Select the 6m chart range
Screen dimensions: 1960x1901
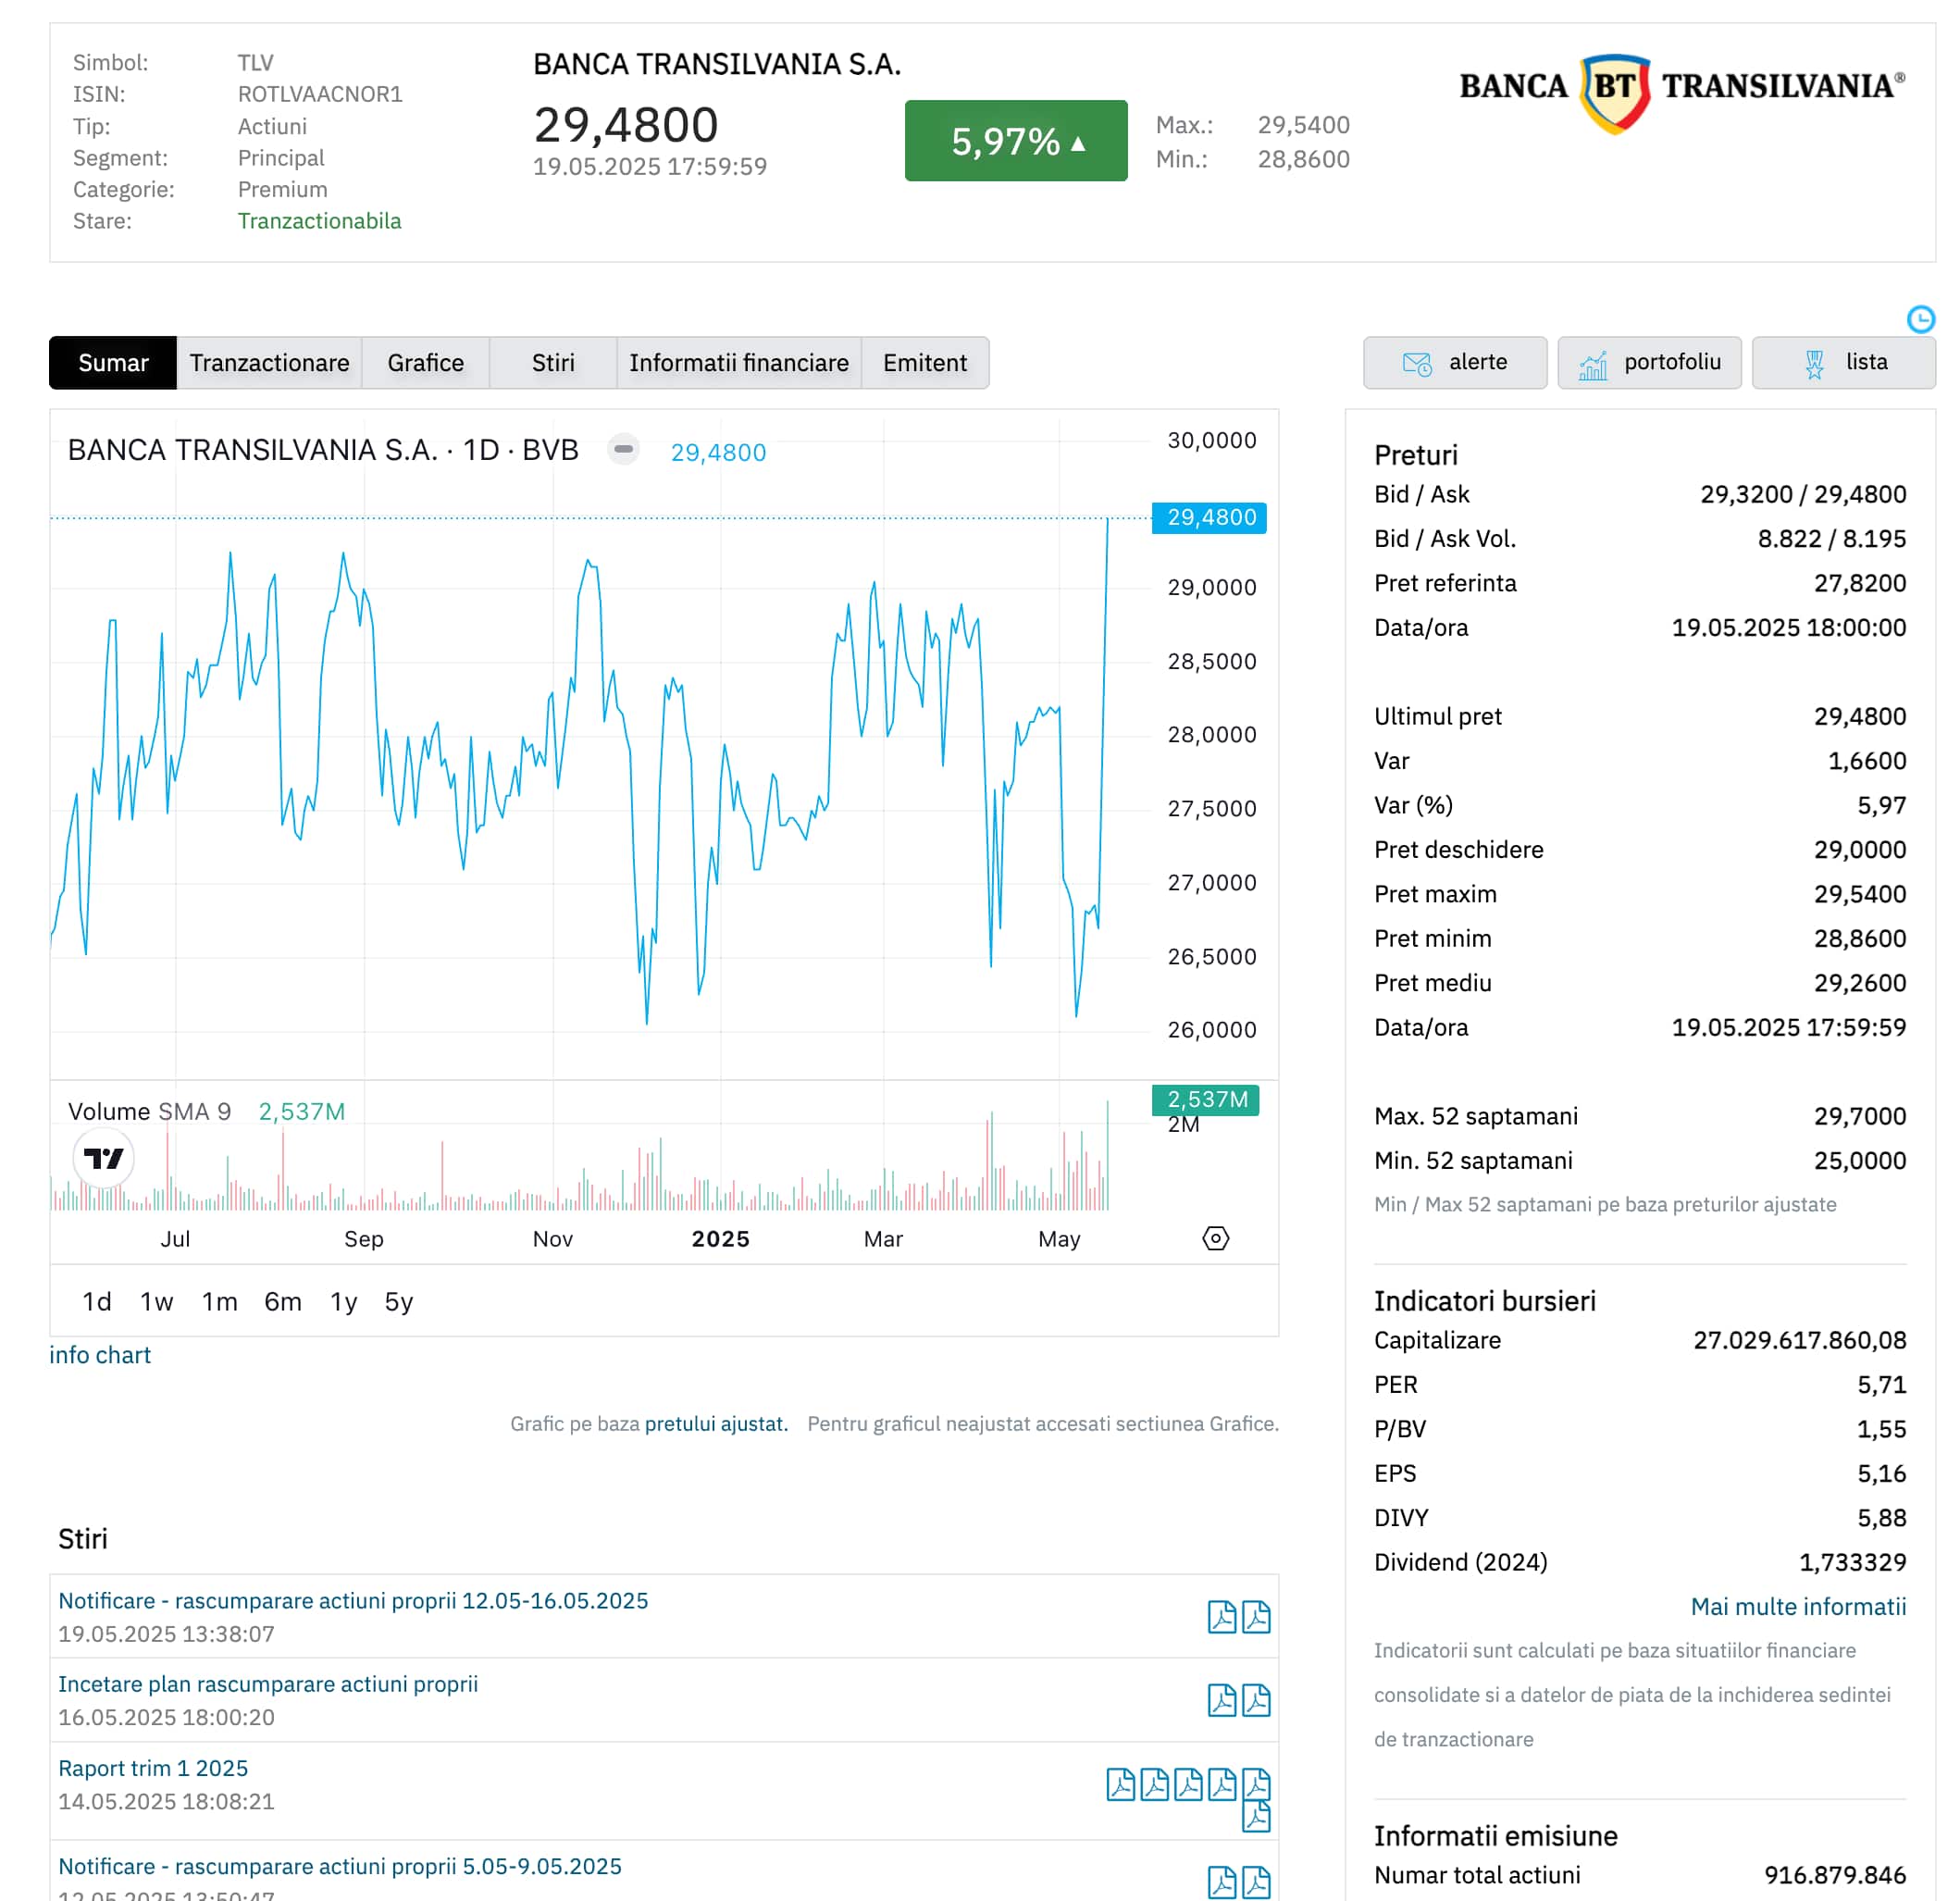(x=283, y=1301)
